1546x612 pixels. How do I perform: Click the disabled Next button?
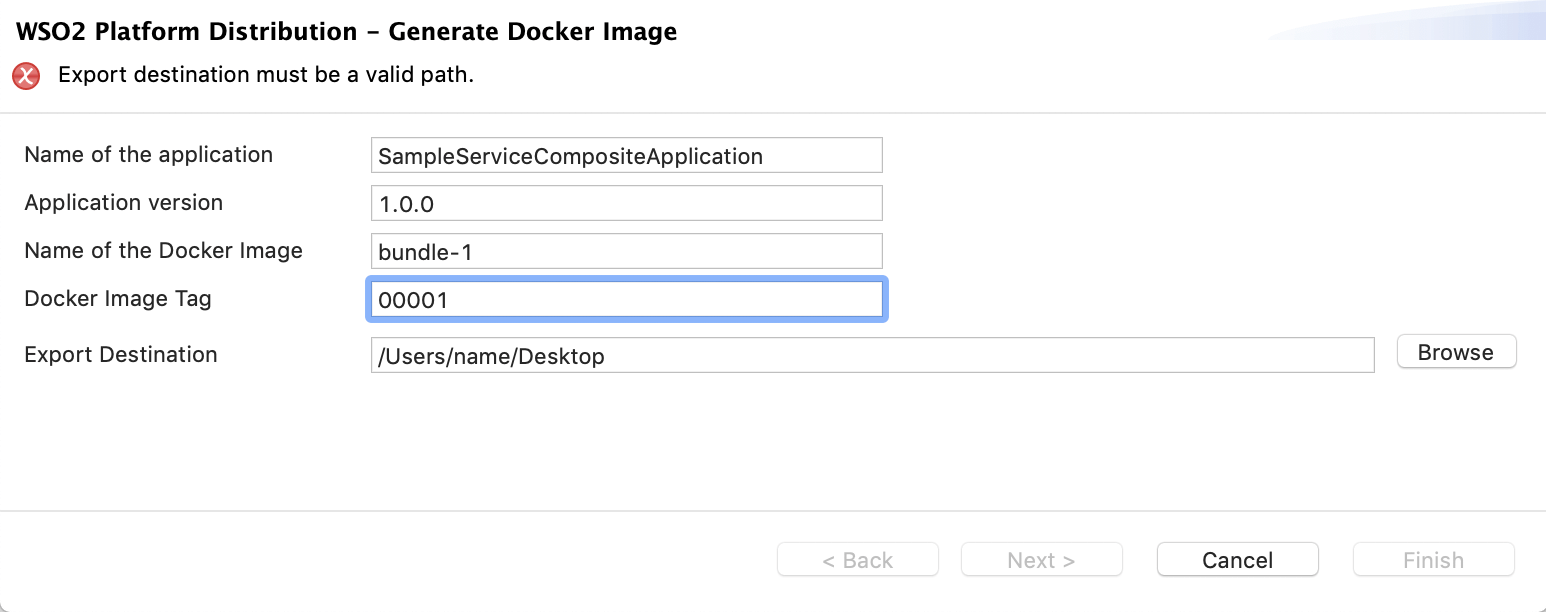point(1041,560)
